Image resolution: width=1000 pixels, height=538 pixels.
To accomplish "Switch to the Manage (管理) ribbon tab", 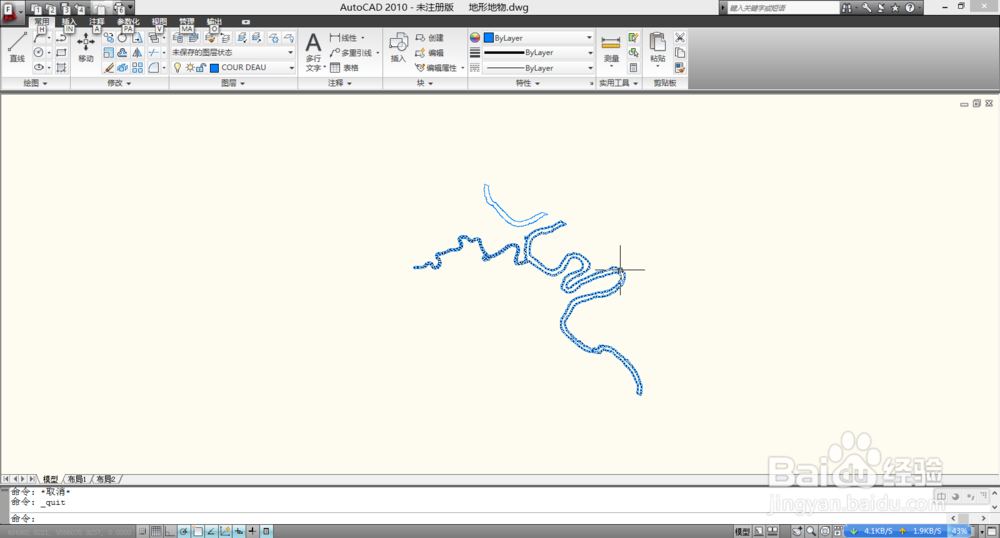I will pos(186,22).
